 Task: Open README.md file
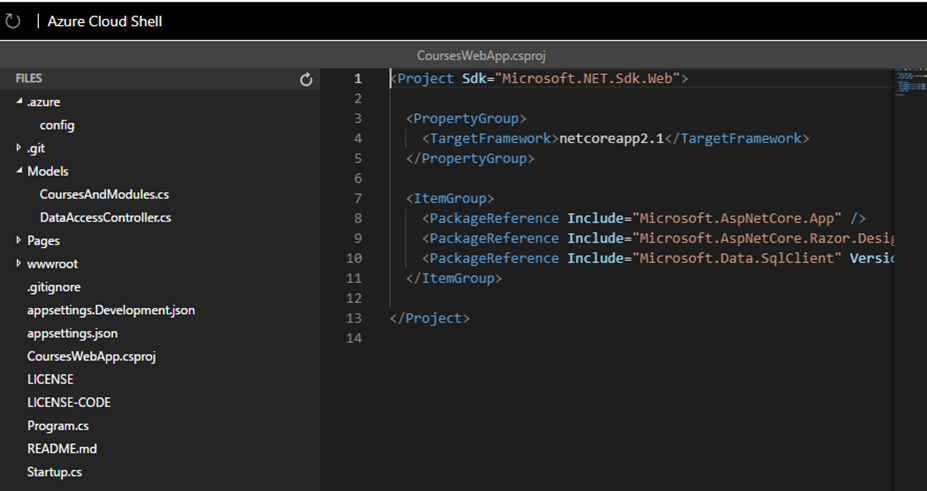tap(62, 448)
